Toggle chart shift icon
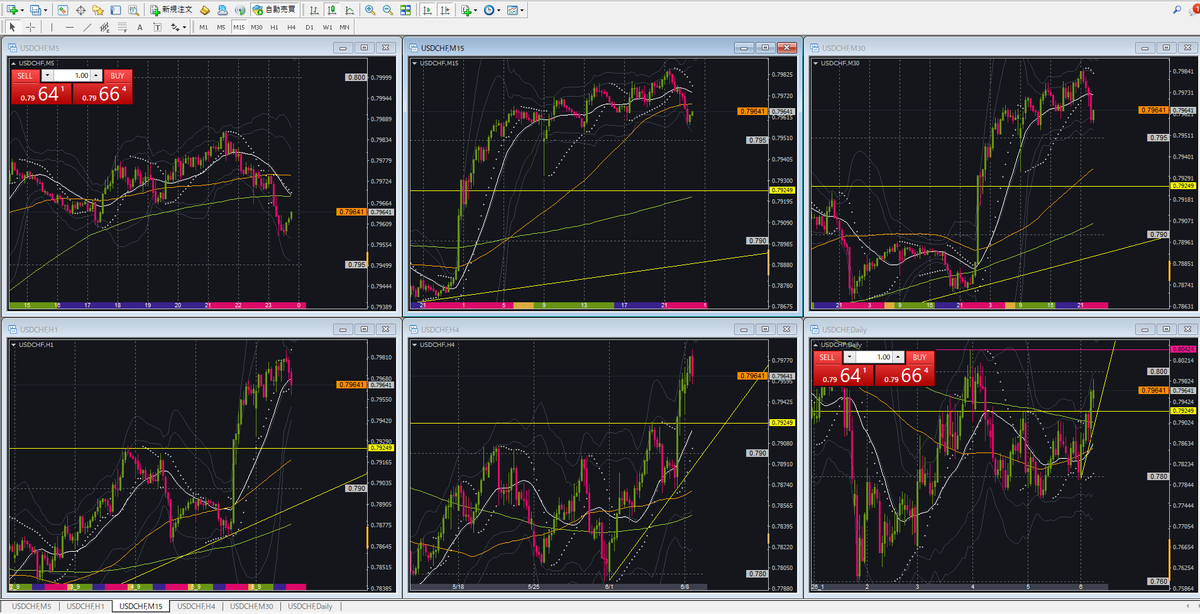This screenshot has width=1200, height=614. (444, 9)
